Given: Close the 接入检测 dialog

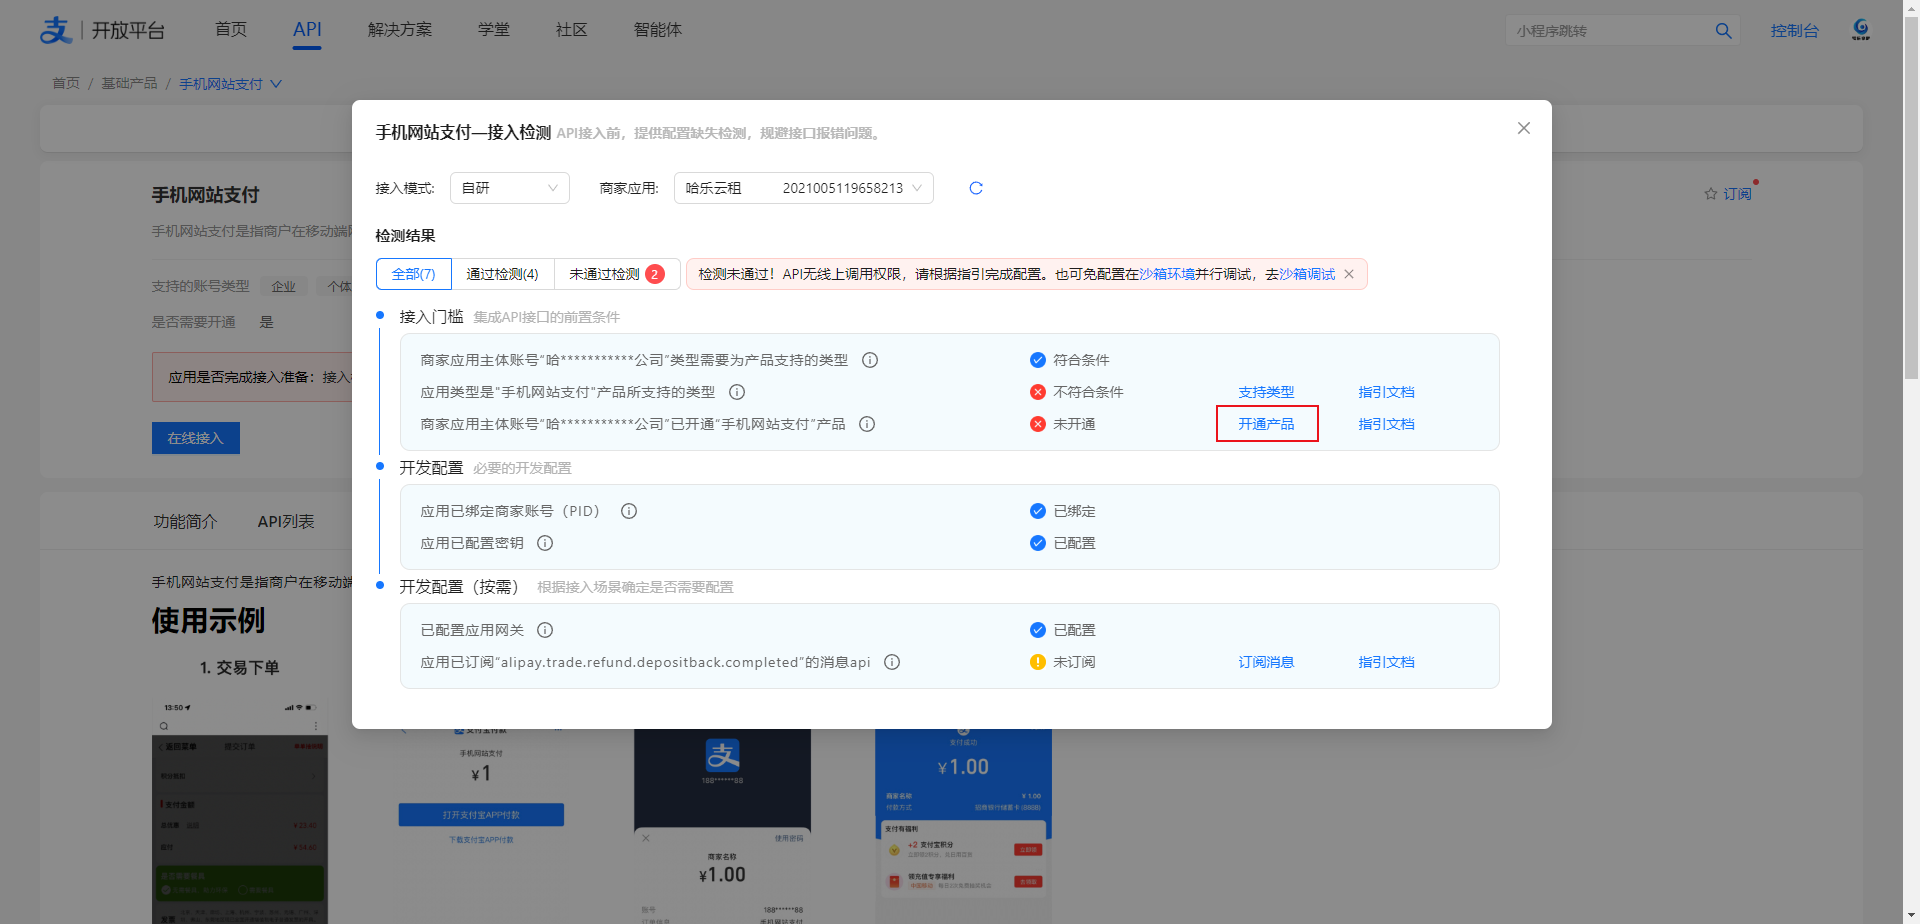Looking at the screenshot, I should point(1524,128).
